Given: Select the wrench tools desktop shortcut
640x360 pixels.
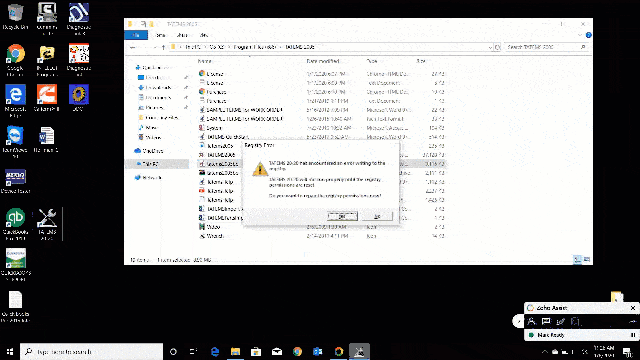Looking at the screenshot, I should (x=47, y=224).
